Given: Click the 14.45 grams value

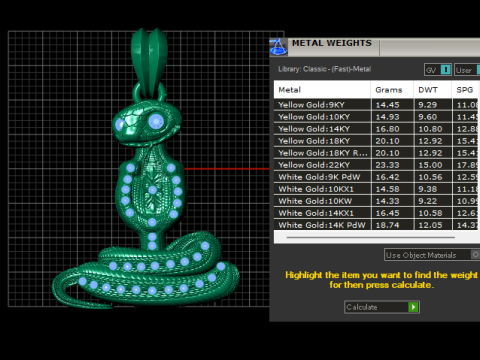Looking at the screenshot, I should point(387,105).
